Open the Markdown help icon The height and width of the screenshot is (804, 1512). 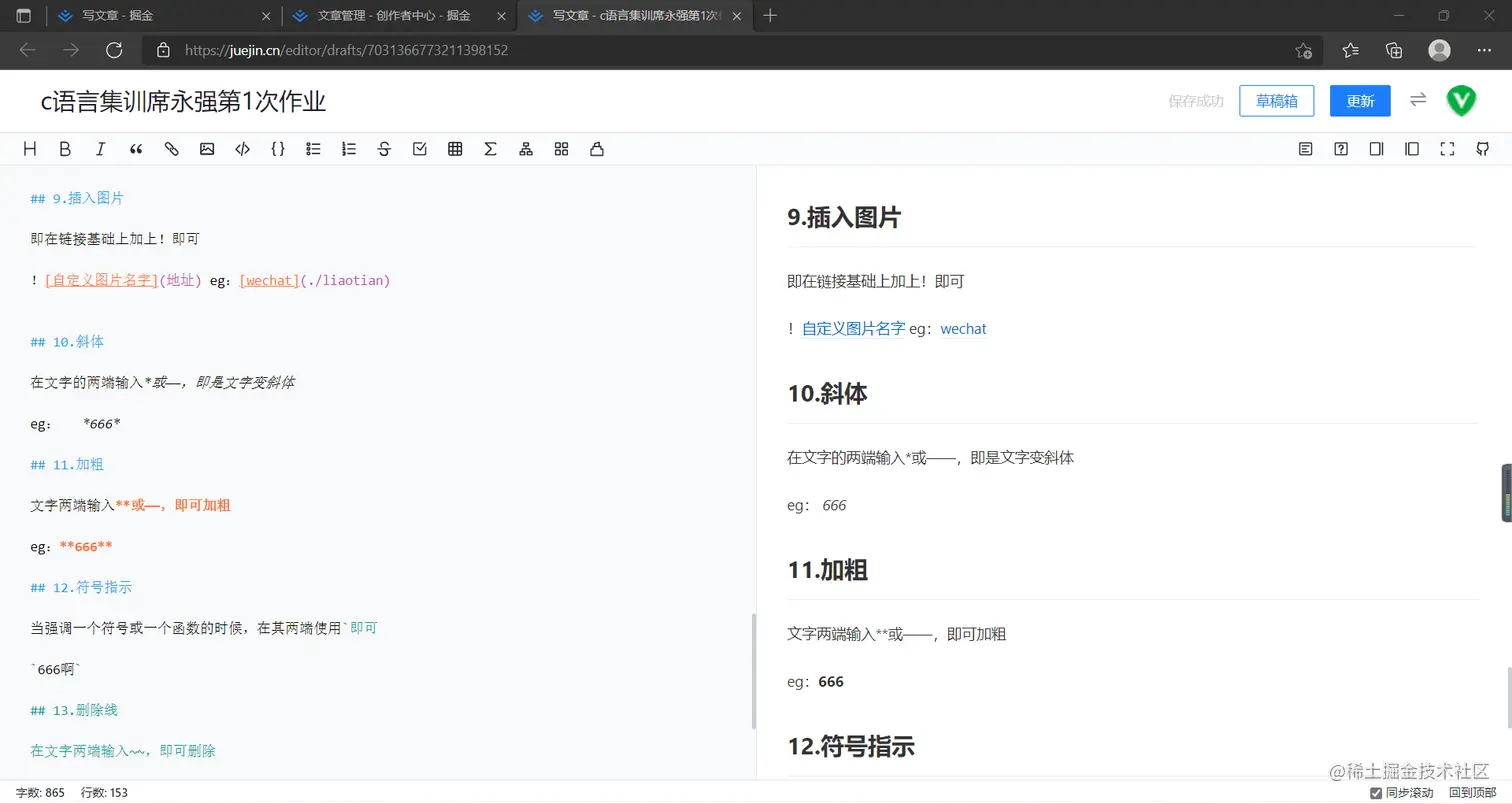(x=1341, y=149)
